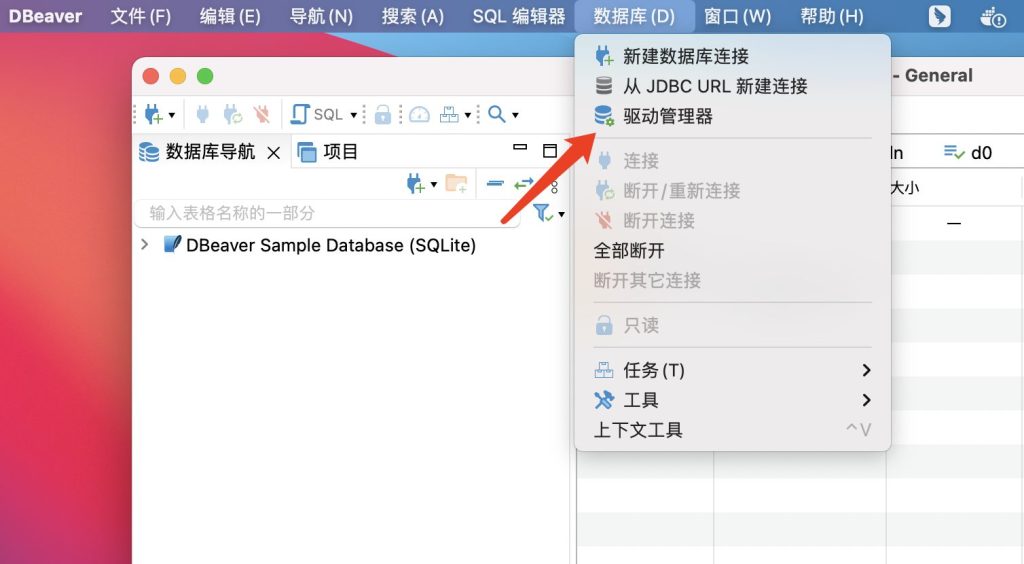The width and height of the screenshot is (1024, 564).
Task: Click the white bird icon in menu bar
Action: [939, 16]
